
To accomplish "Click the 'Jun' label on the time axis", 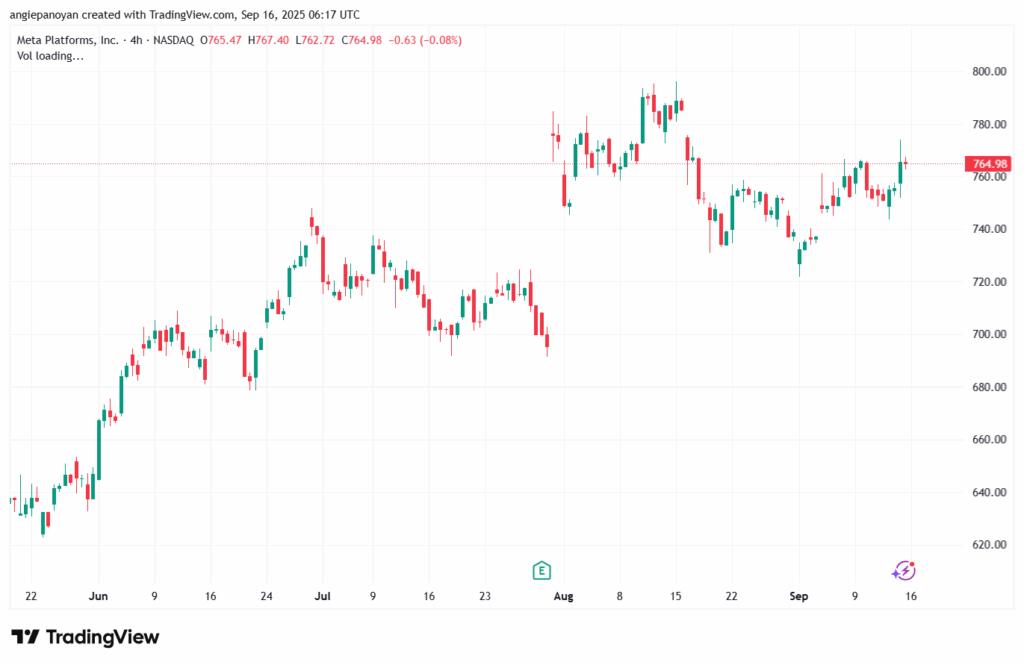I will tap(98, 596).
